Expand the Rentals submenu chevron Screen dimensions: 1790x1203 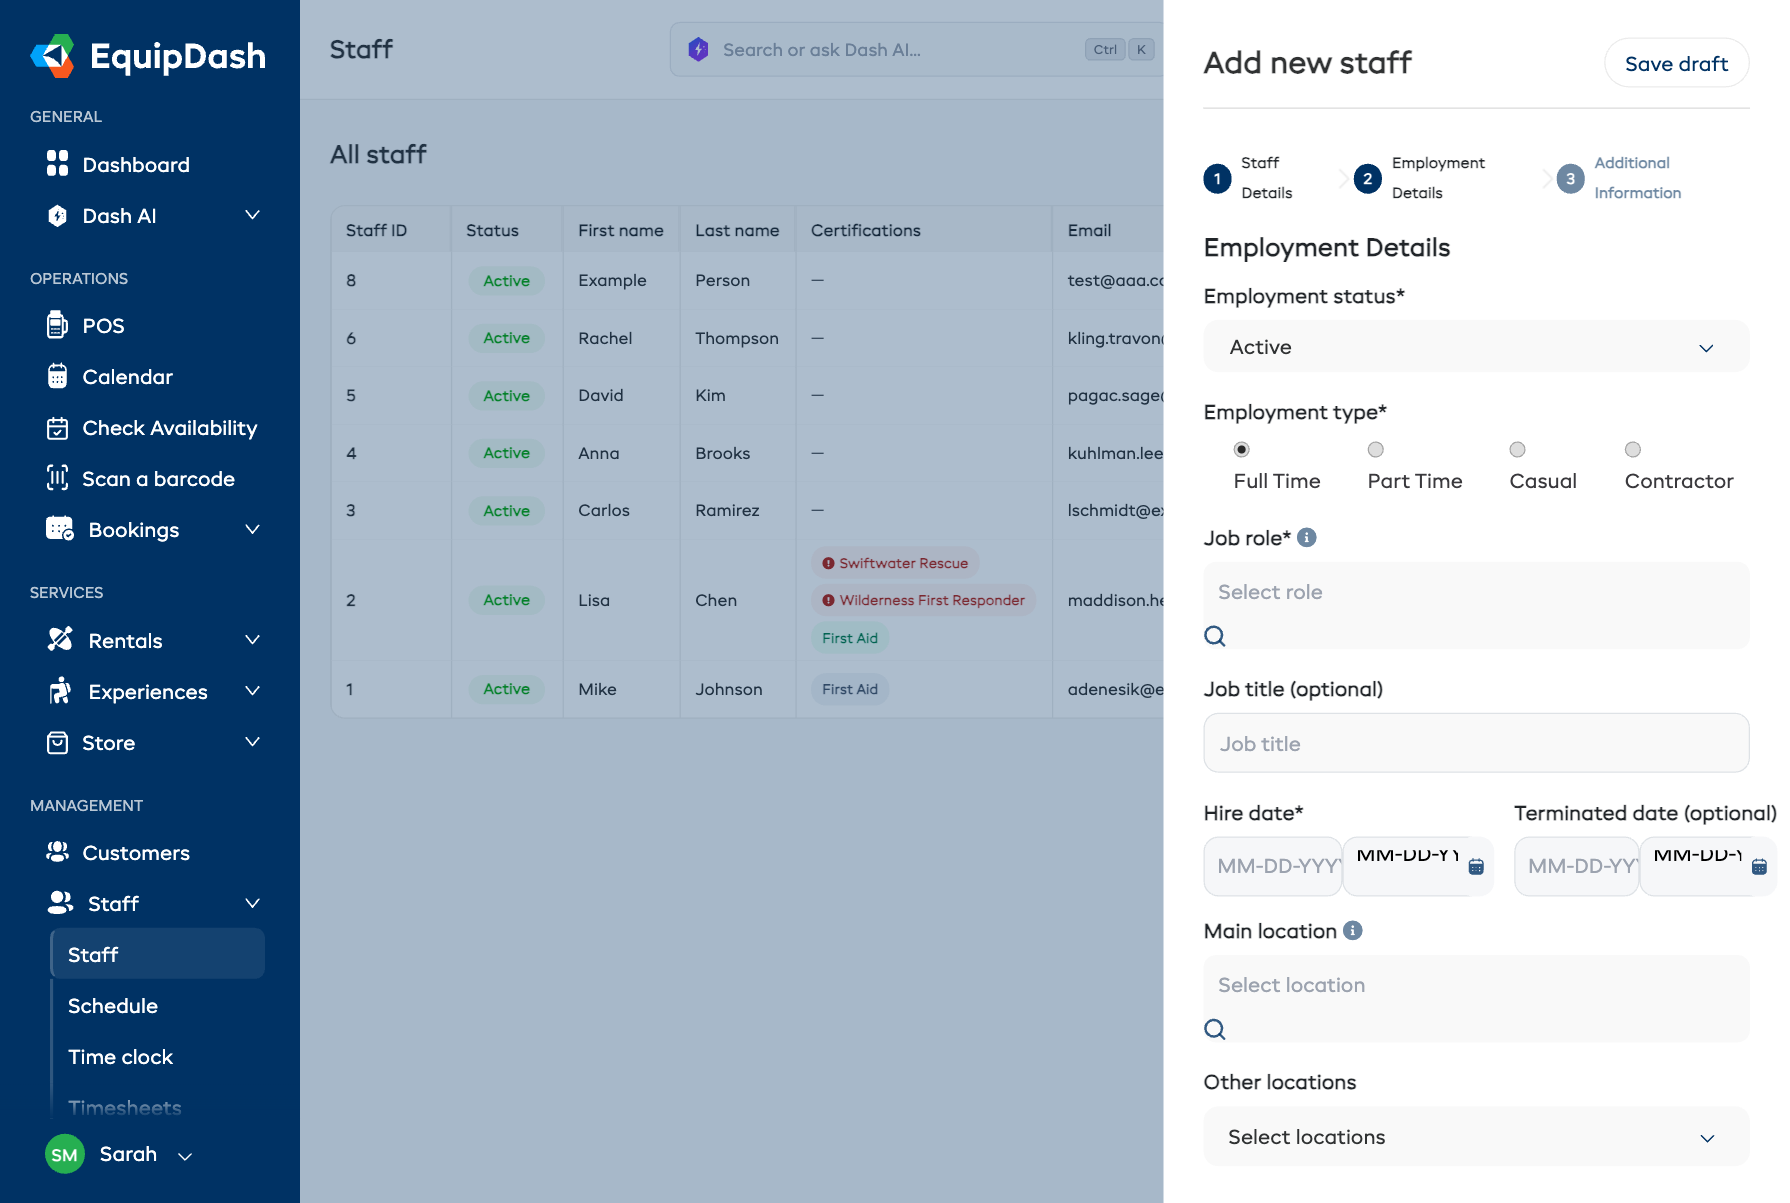253,640
